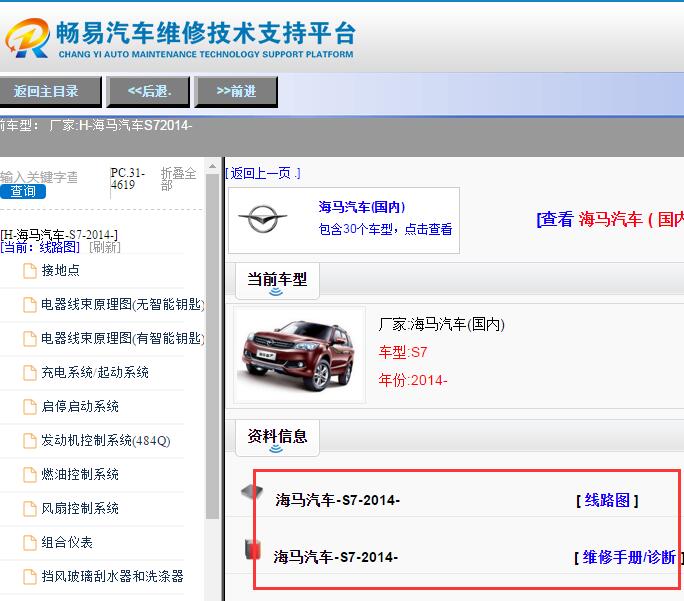The image size is (684, 601).
Task: Click the PC.31-4619 text
Action: click(127, 179)
